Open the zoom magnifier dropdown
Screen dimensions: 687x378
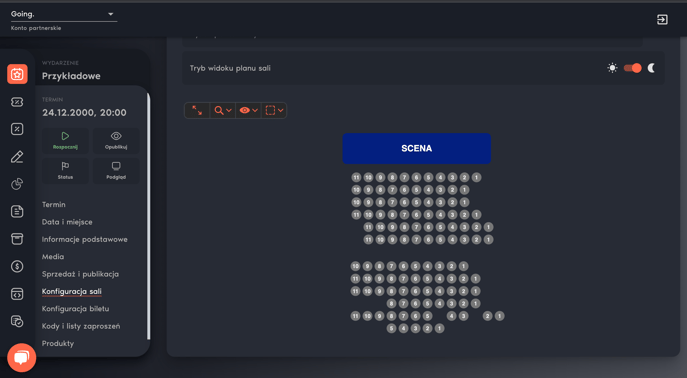point(223,110)
